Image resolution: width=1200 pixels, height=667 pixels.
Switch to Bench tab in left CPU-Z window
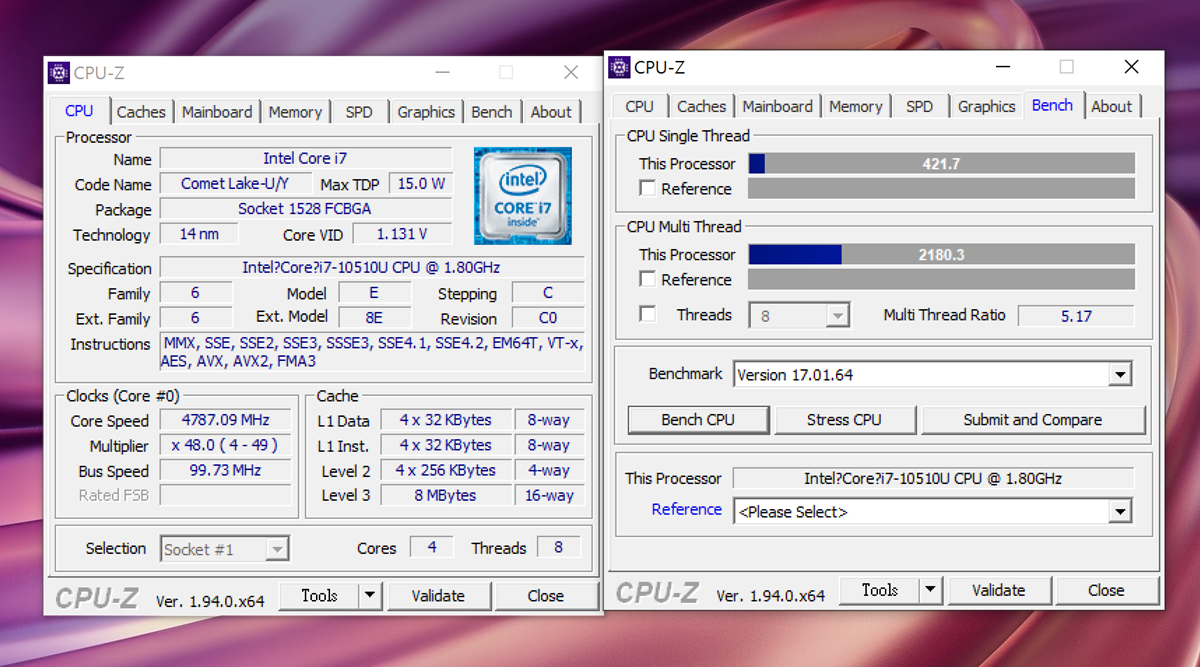pos(492,112)
